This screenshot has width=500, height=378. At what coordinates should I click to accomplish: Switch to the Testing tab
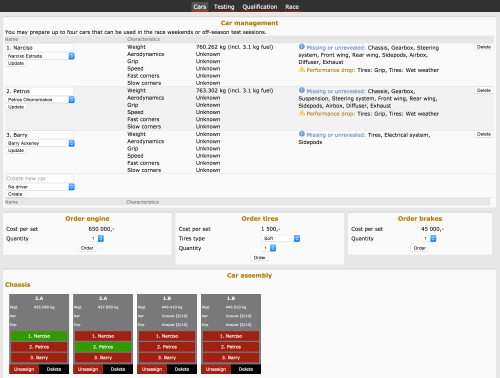pyautogui.click(x=224, y=7)
